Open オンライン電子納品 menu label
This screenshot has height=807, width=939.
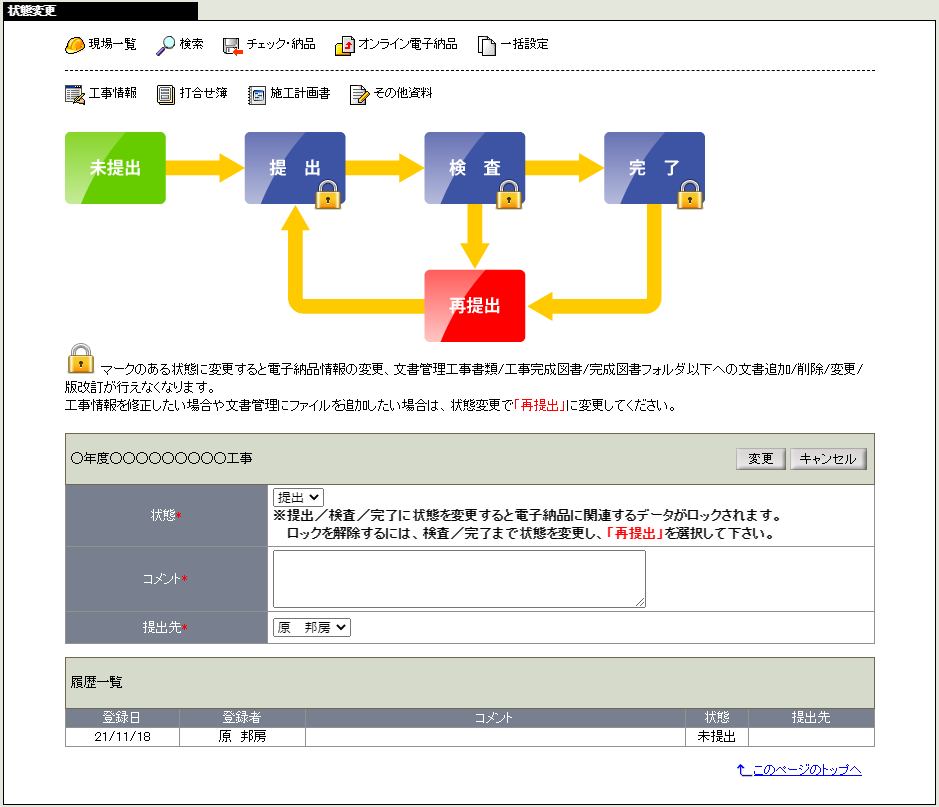408,44
